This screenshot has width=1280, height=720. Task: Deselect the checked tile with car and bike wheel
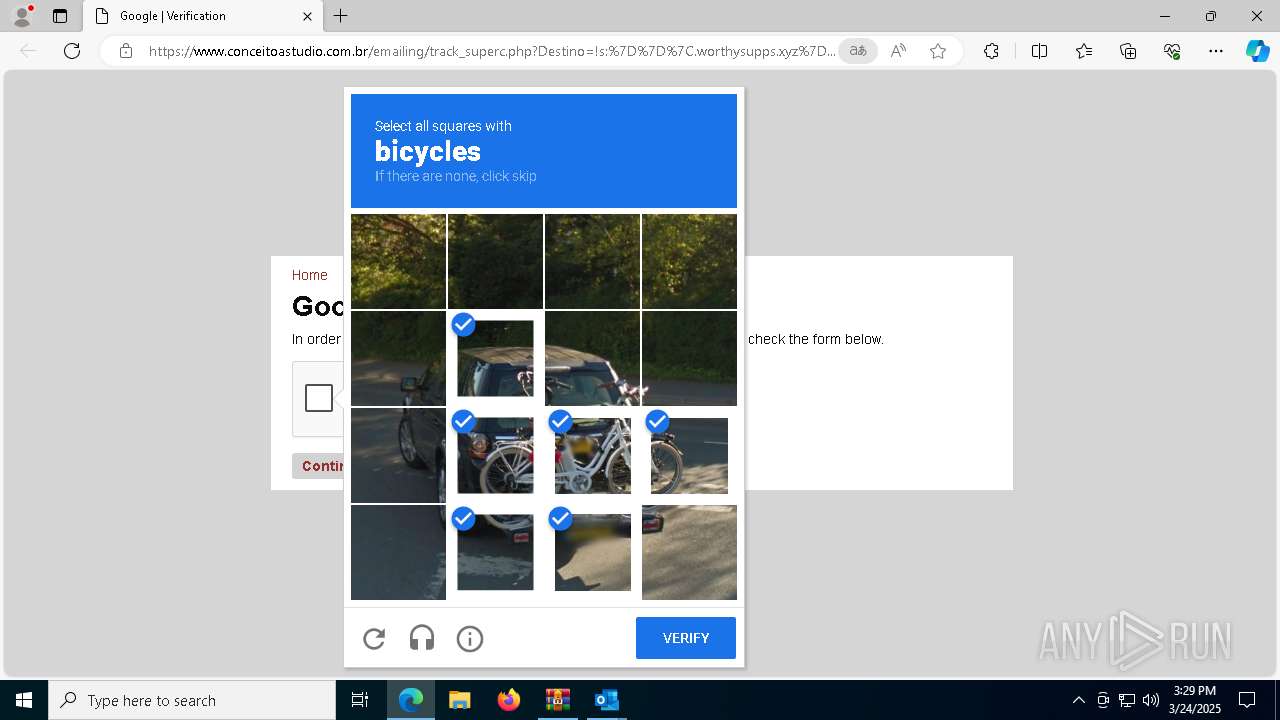coord(495,455)
